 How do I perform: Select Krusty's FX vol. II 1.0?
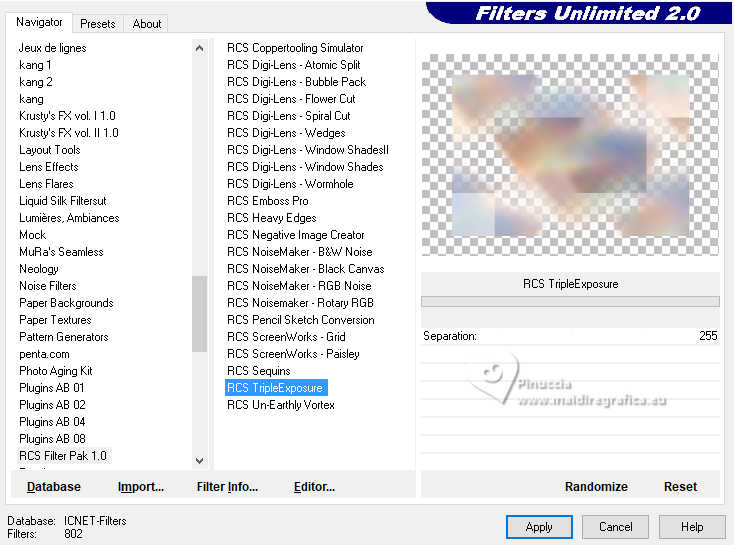69,133
